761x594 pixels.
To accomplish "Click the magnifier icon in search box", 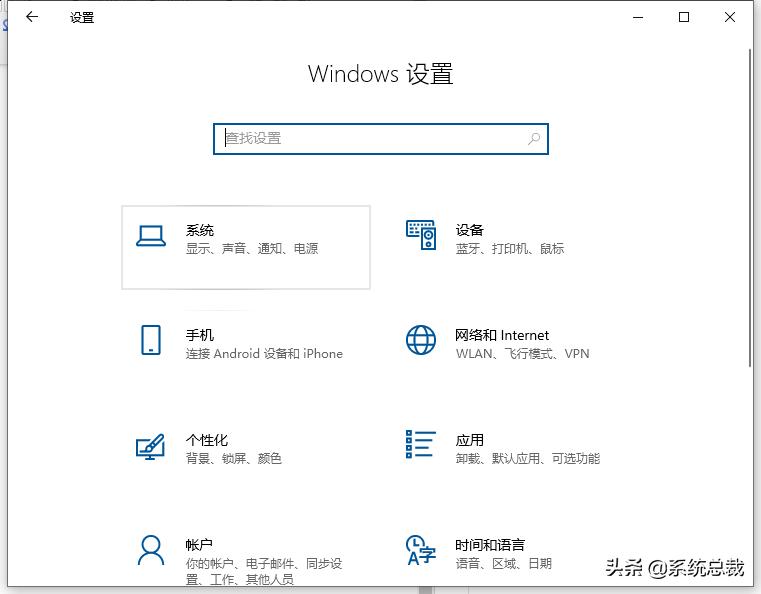I will tap(534, 139).
